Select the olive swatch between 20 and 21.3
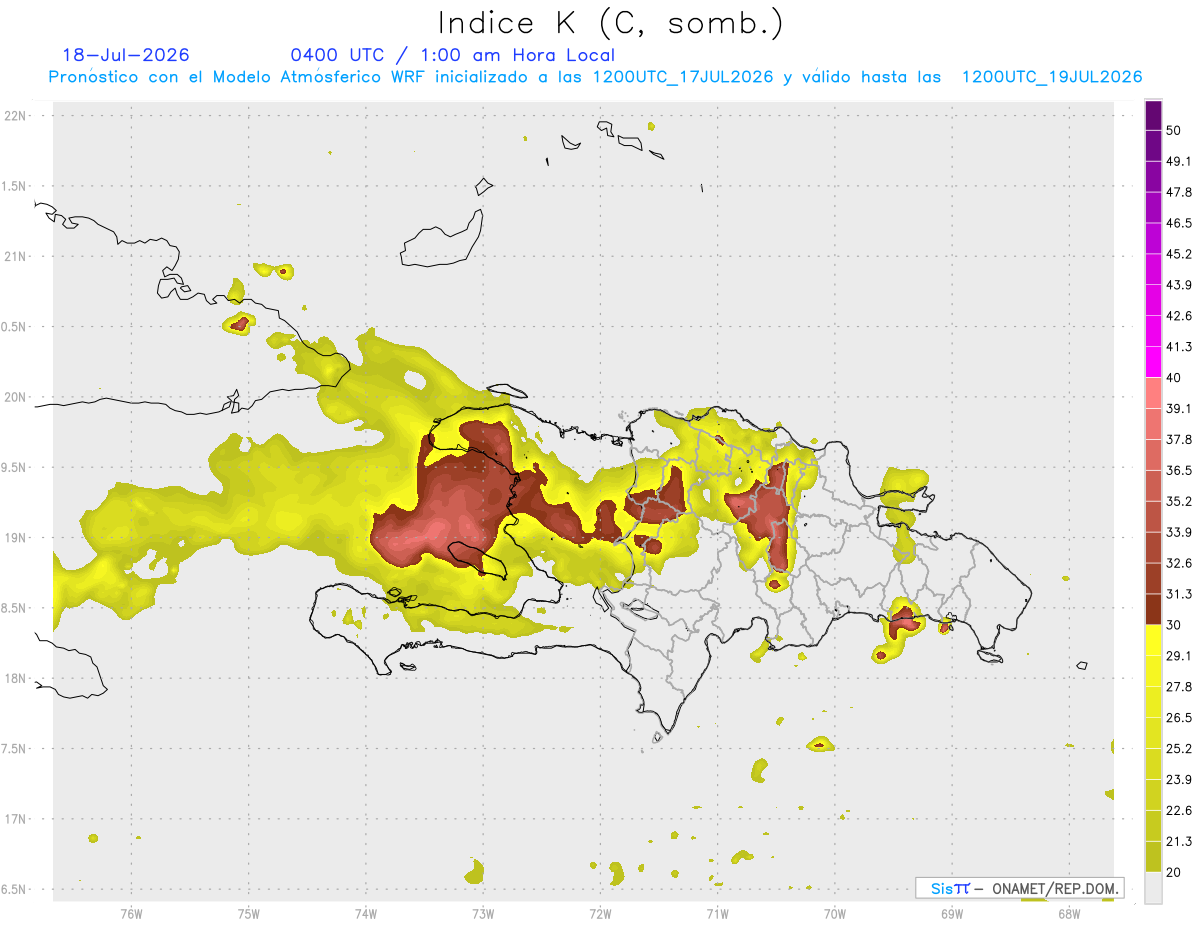This screenshot has height=927, width=1200. (1153, 857)
